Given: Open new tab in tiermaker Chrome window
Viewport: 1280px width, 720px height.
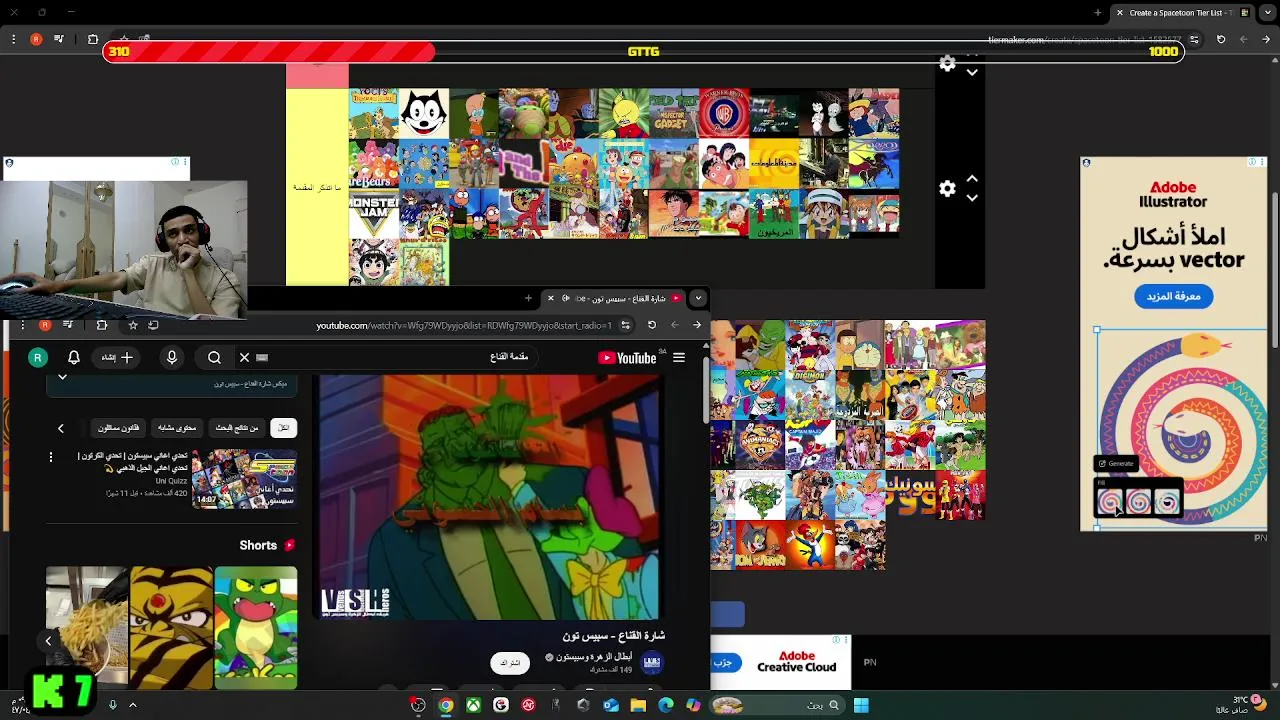Looking at the screenshot, I should 1098,13.
